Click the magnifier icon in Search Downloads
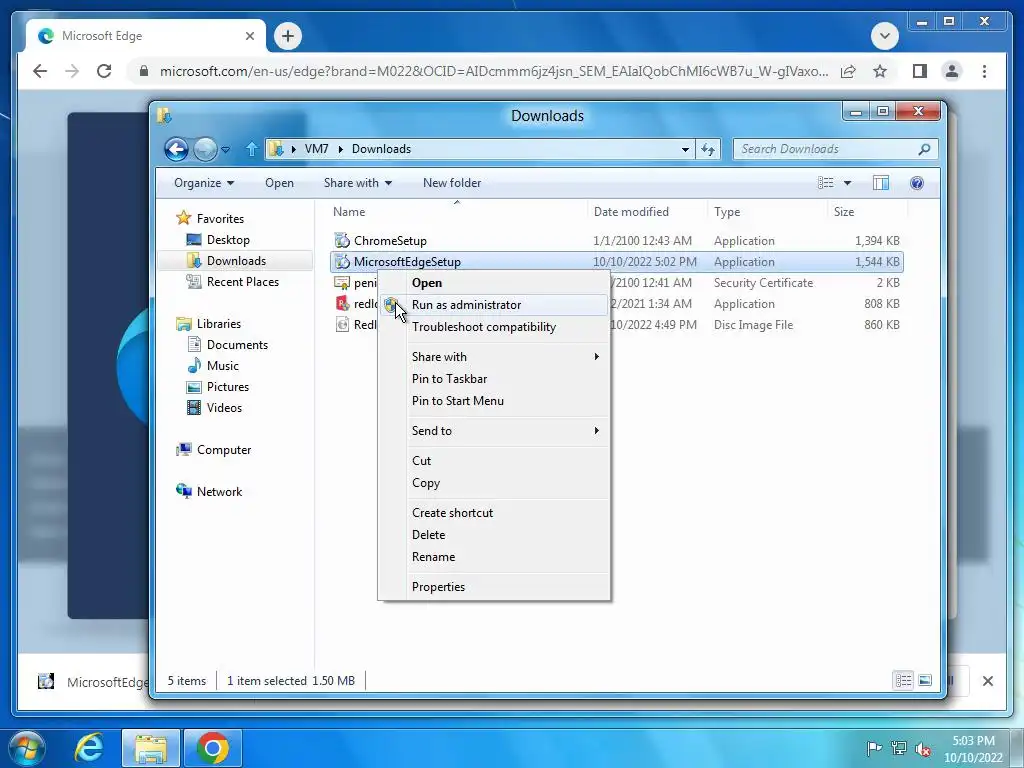The height and width of the screenshot is (768, 1024). coord(924,150)
